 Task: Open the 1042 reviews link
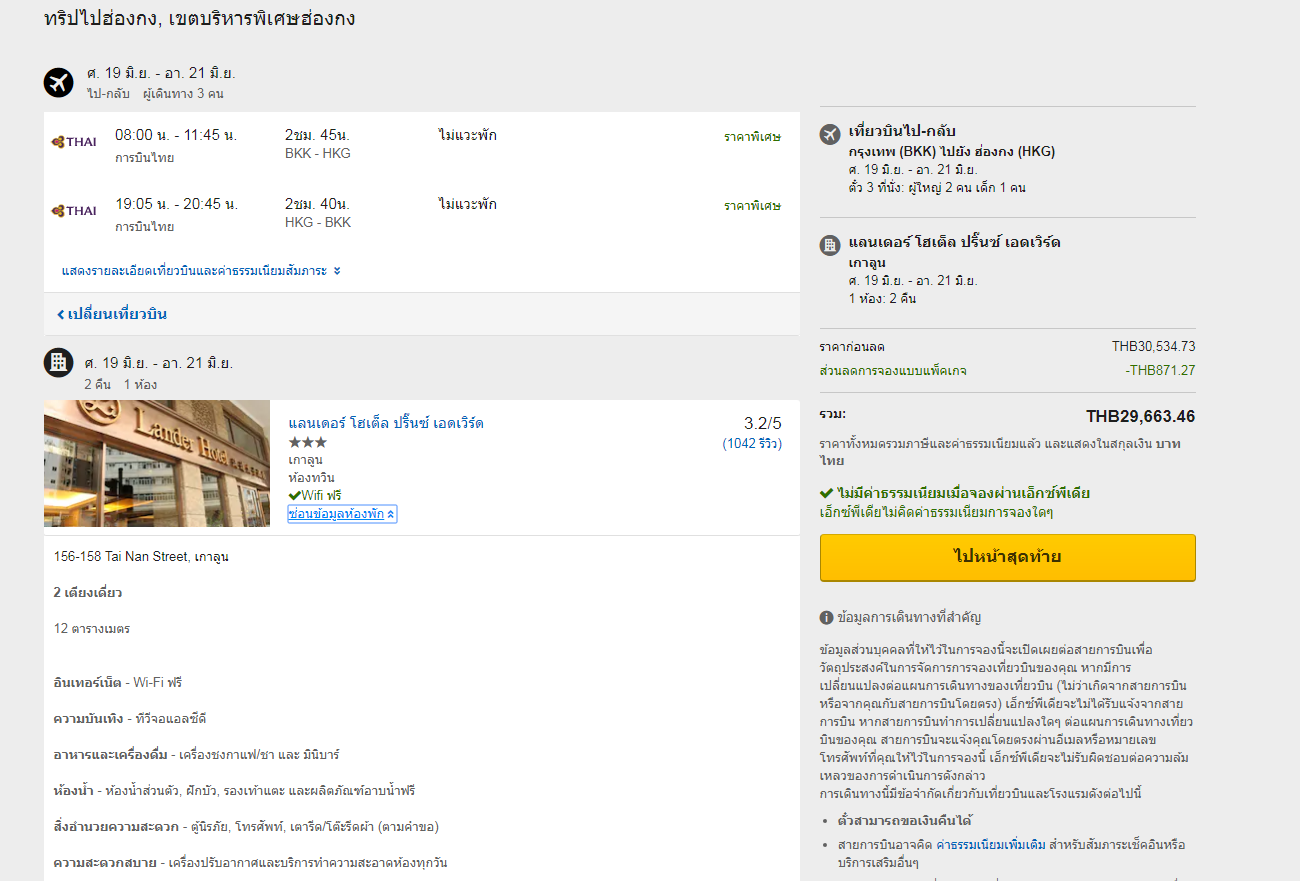click(x=752, y=443)
